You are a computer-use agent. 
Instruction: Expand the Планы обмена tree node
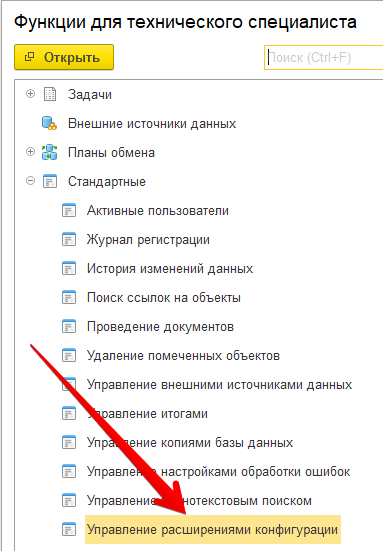point(31,152)
